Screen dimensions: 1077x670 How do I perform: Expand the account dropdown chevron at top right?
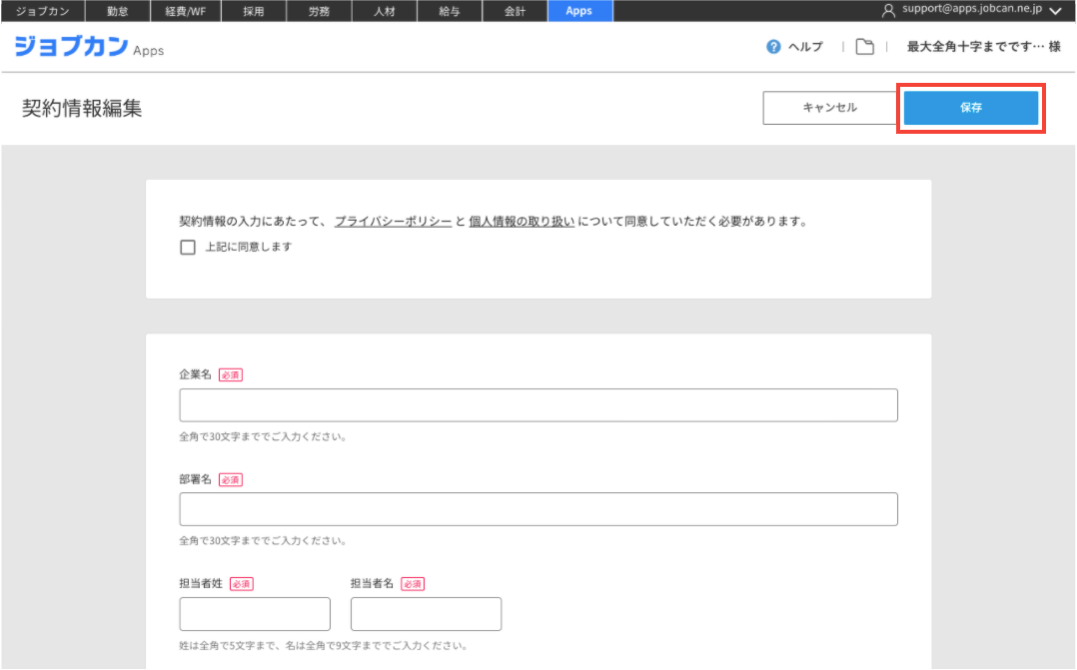click(x=1055, y=11)
